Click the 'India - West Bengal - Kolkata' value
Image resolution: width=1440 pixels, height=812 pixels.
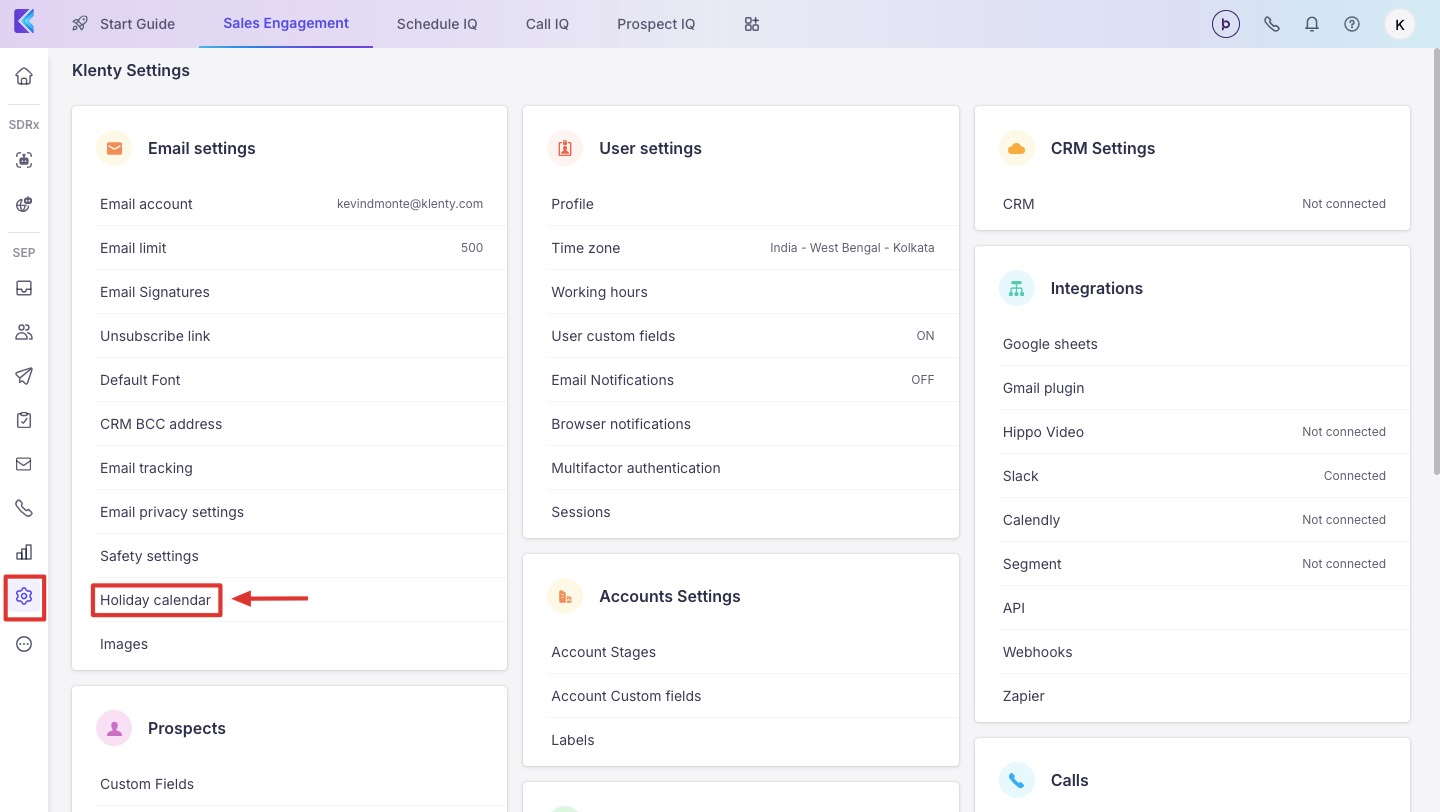pyautogui.click(x=852, y=248)
